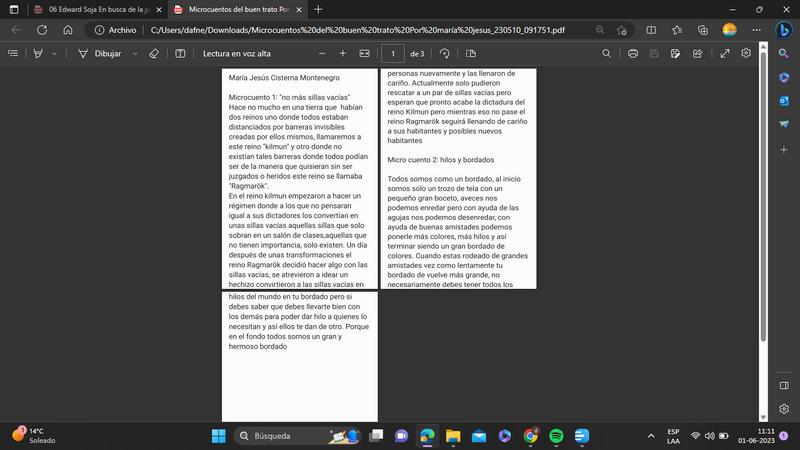This screenshot has width=800, height=450.
Task: Print the PDF document
Action: pos(633,53)
